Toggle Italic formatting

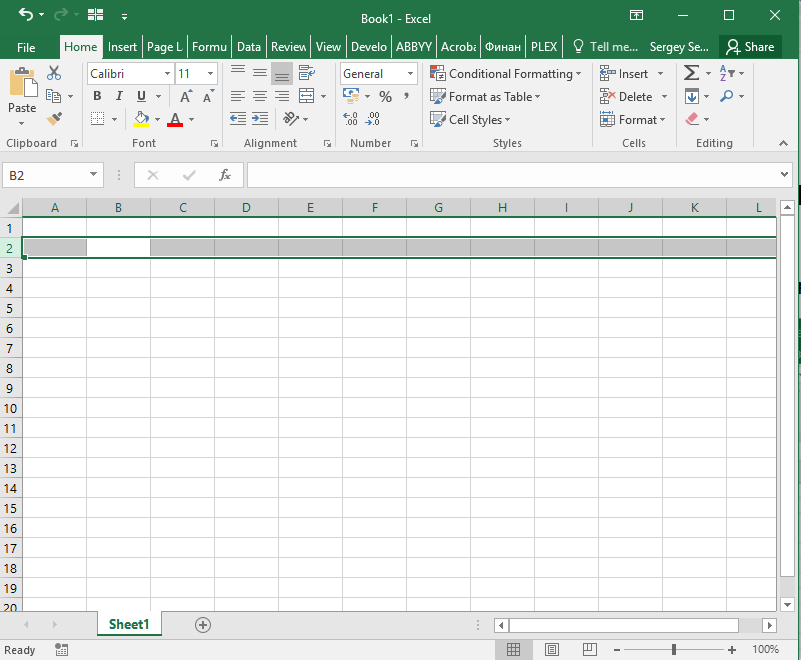click(119, 96)
